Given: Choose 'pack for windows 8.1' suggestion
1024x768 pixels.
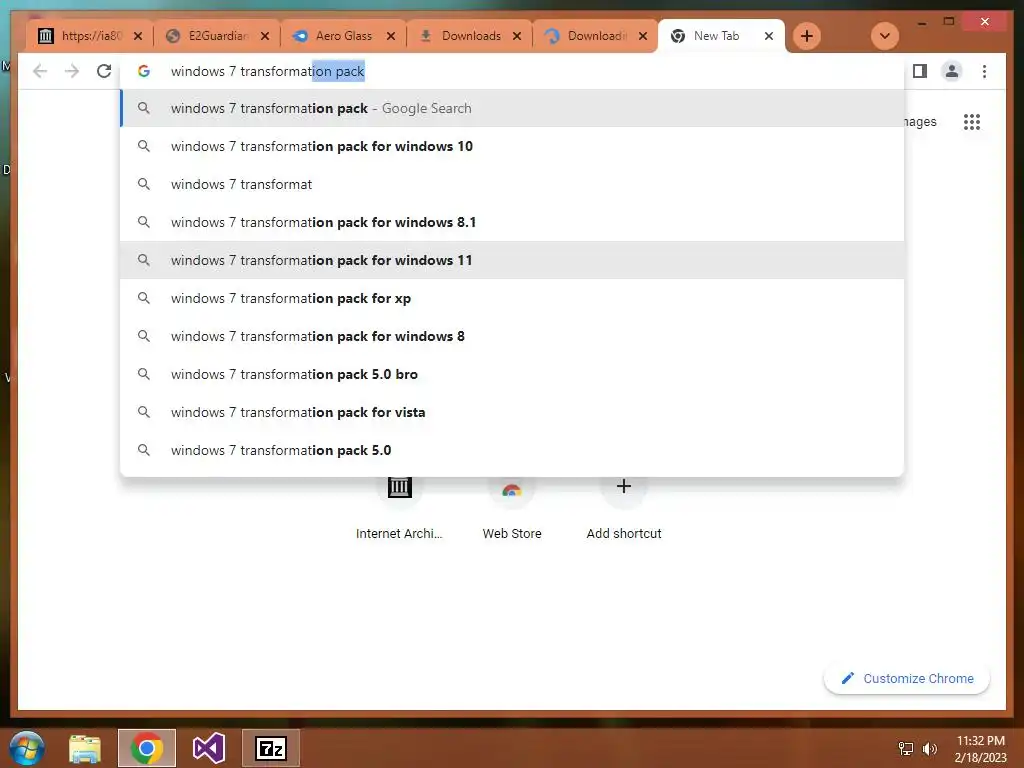Looking at the screenshot, I should pyautogui.click(x=512, y=222).
